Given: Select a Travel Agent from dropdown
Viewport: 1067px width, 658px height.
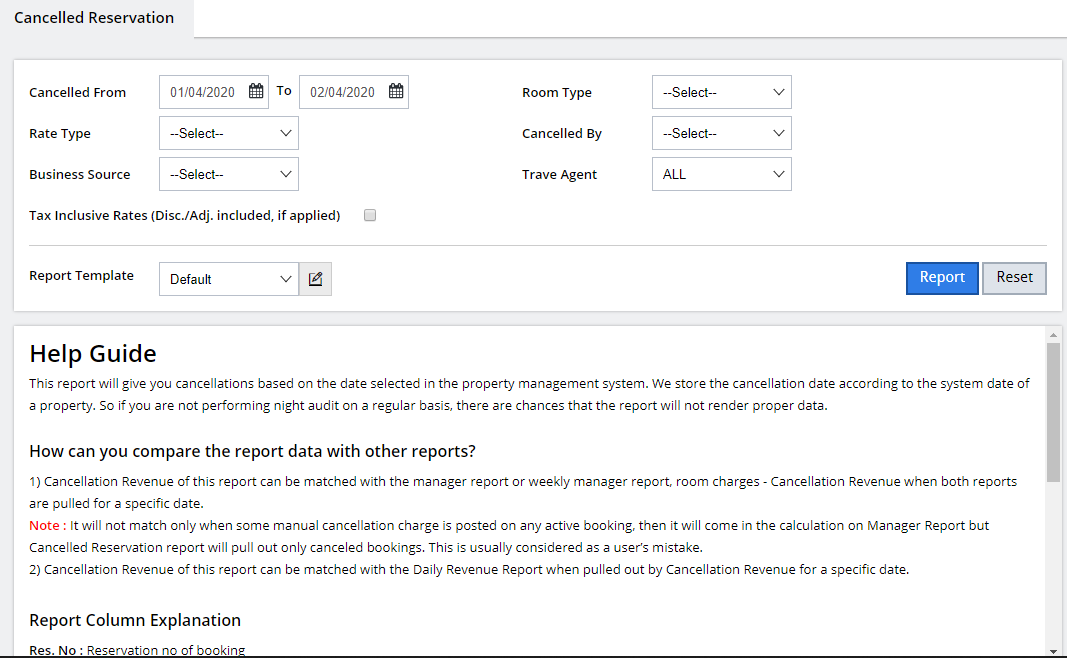Looking at the screenshot, I should click(721, 174).
